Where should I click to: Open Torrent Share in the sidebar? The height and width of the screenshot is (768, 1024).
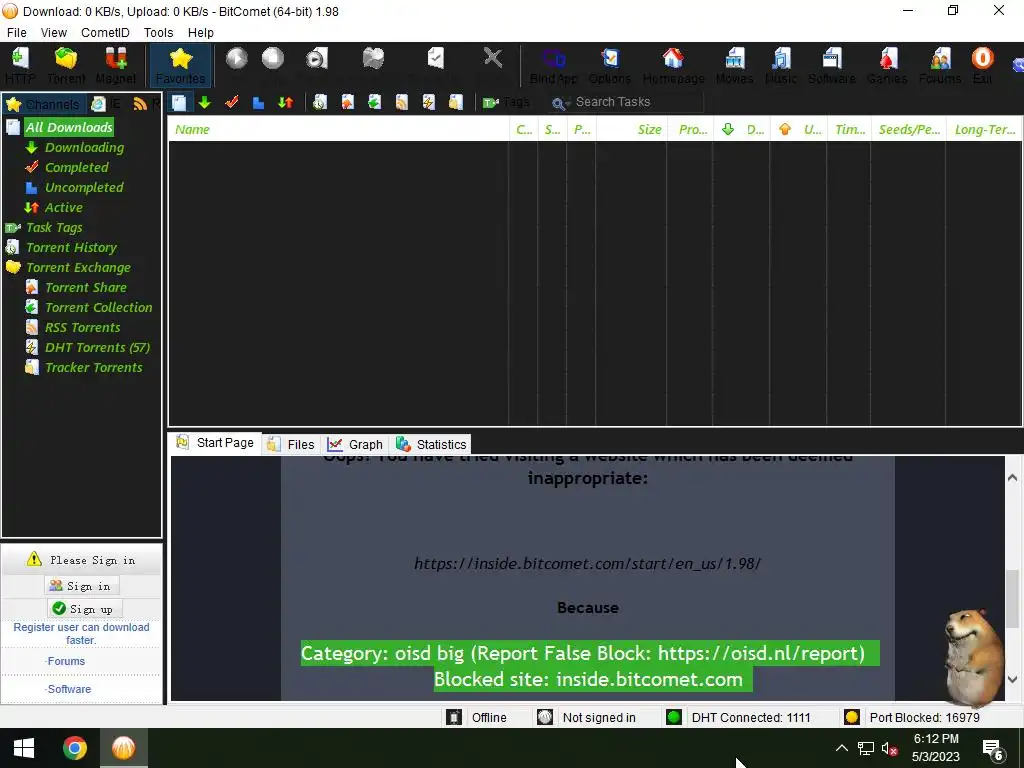click(86, 288)
